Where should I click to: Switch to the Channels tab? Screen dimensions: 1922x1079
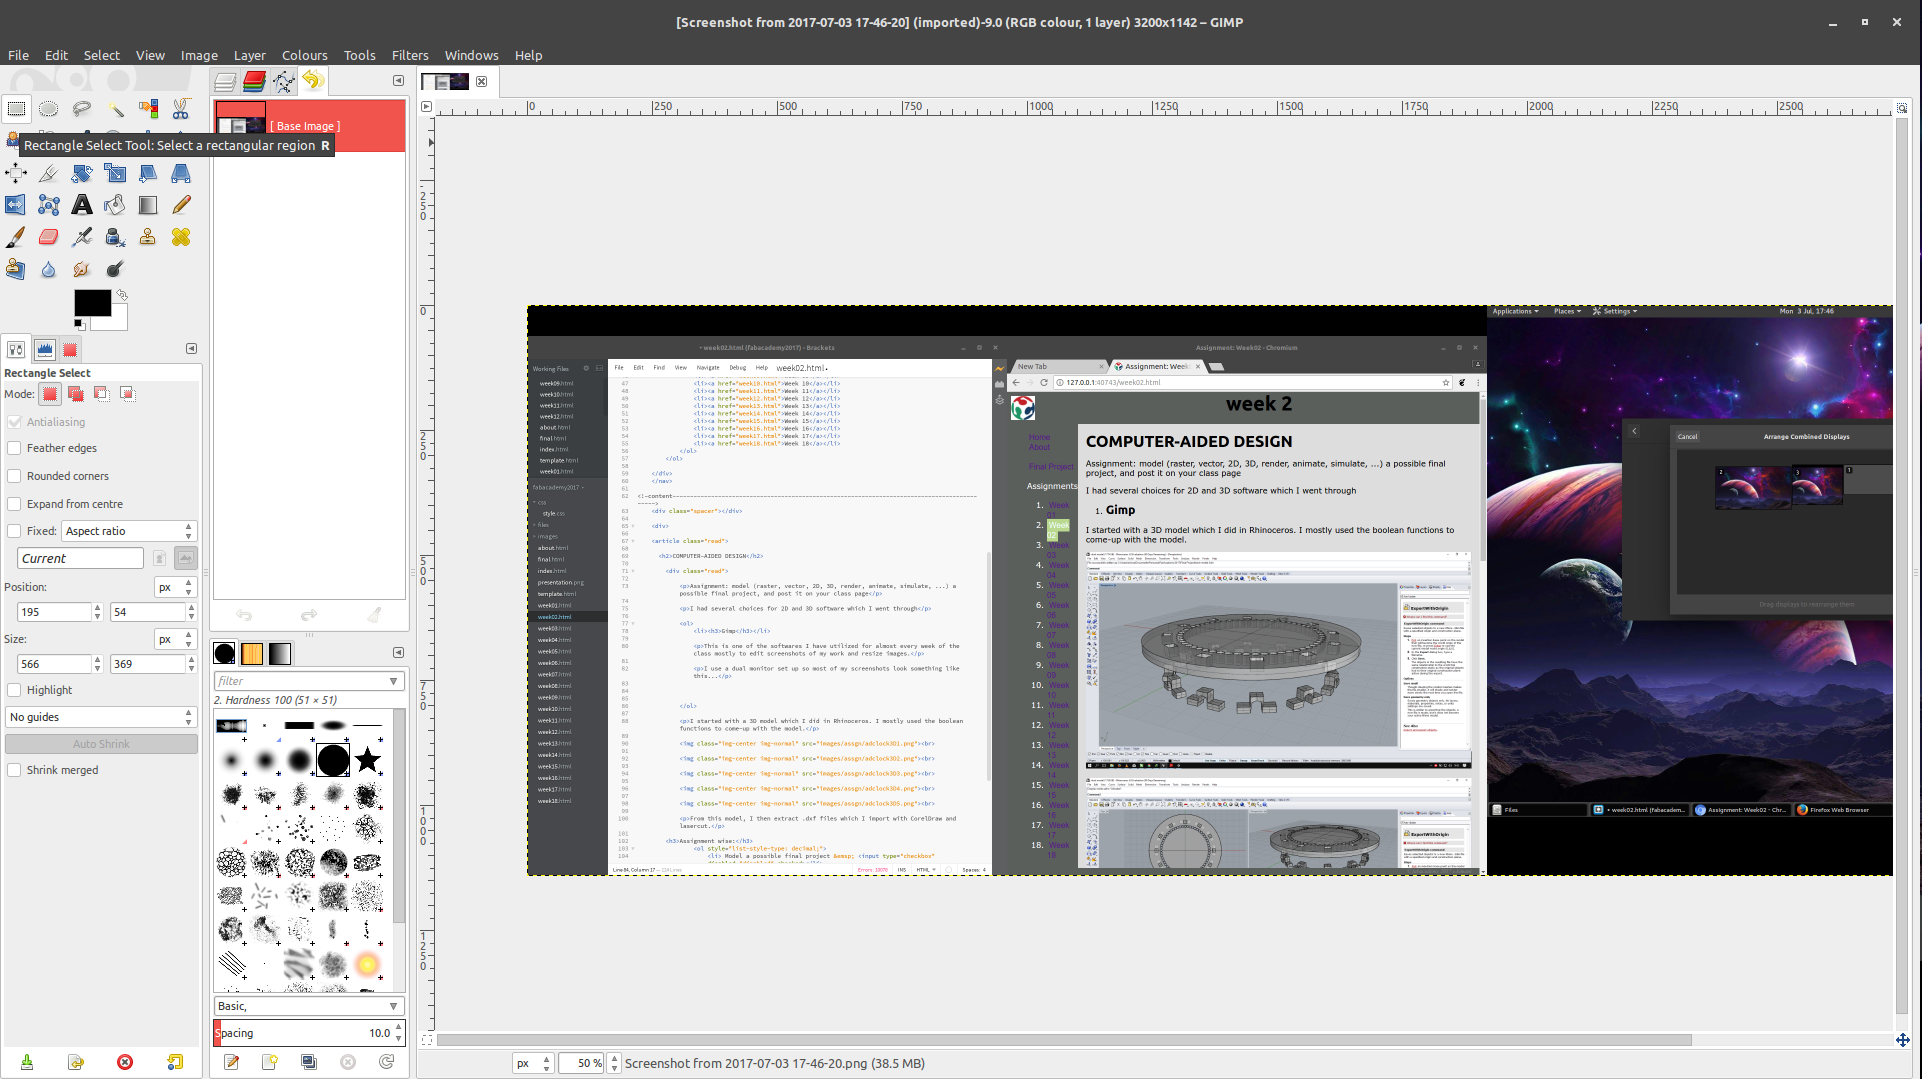pos(254,81)
